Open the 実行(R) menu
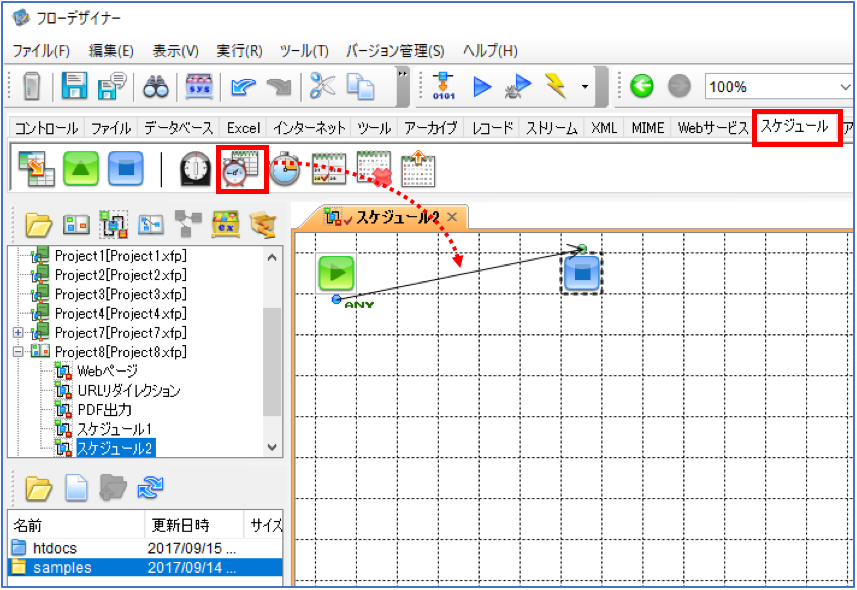The image size is (857, 590). [x=239, y=51]
